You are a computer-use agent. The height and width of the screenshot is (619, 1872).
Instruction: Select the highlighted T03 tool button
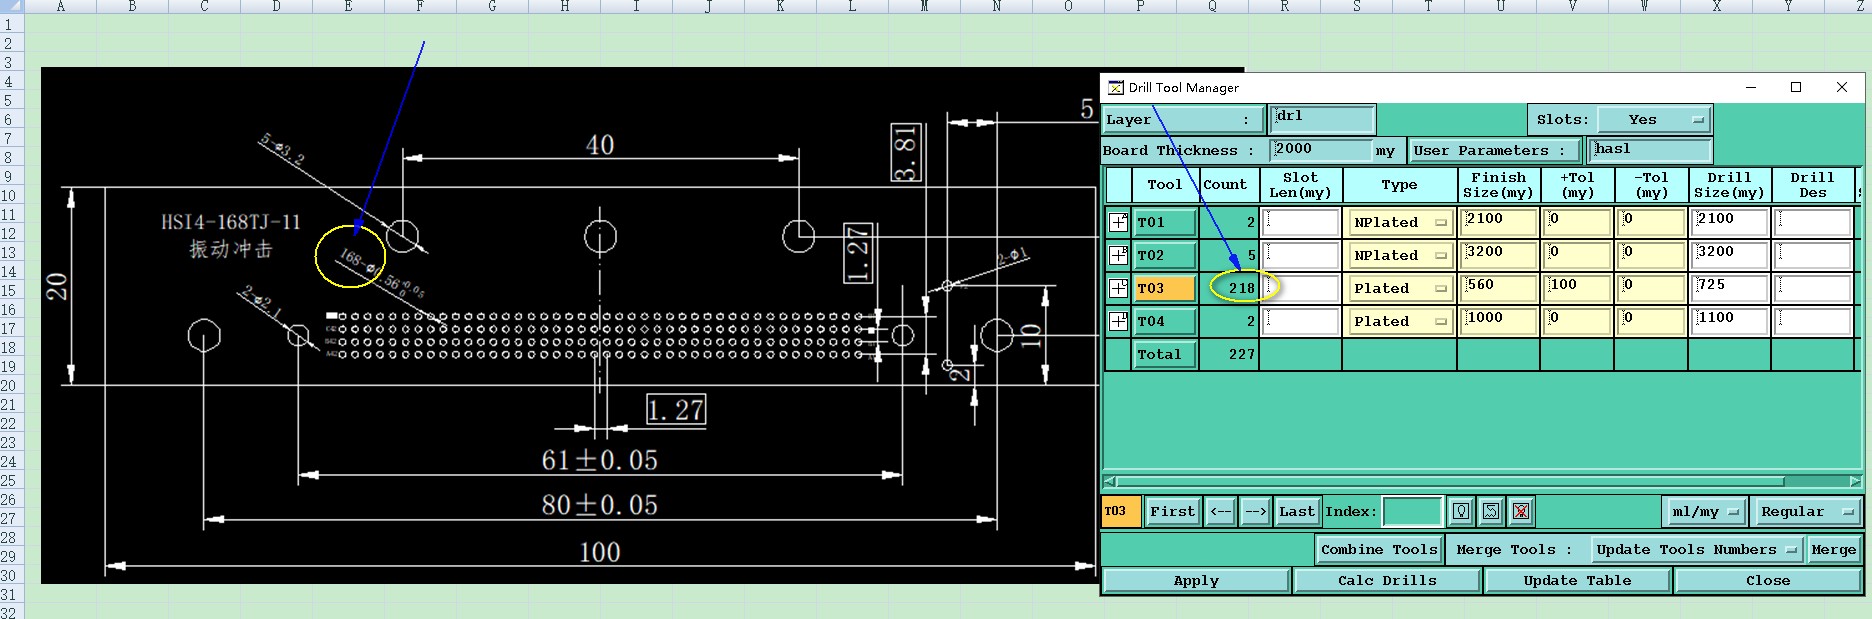coord(1165,288)
